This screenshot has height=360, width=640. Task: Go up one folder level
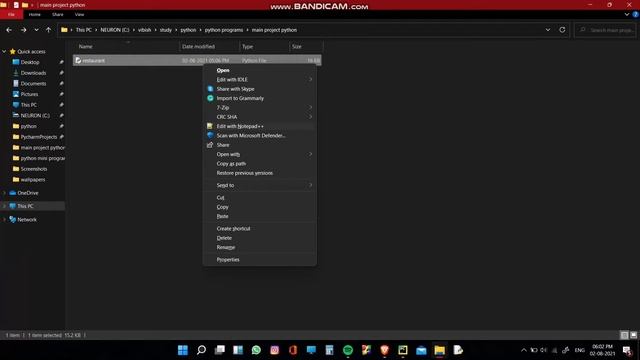pyautogui.click(x=49, y=30)
